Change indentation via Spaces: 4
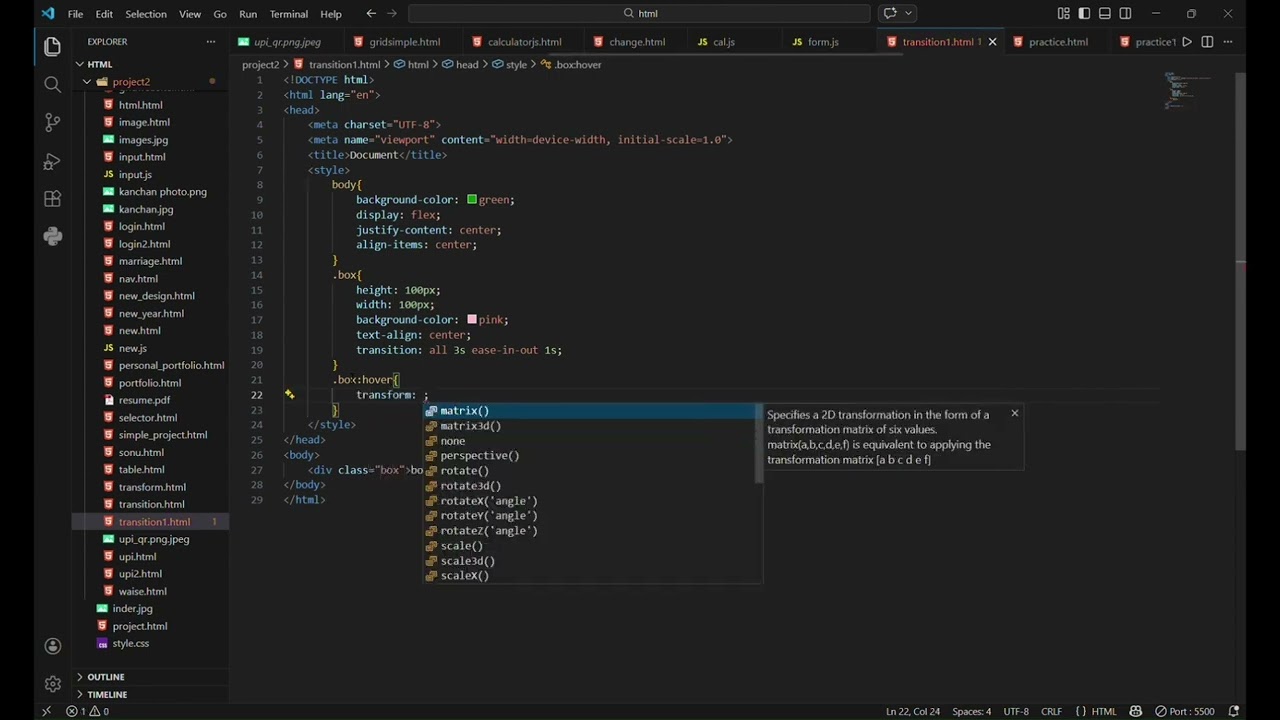 (971, 712)
